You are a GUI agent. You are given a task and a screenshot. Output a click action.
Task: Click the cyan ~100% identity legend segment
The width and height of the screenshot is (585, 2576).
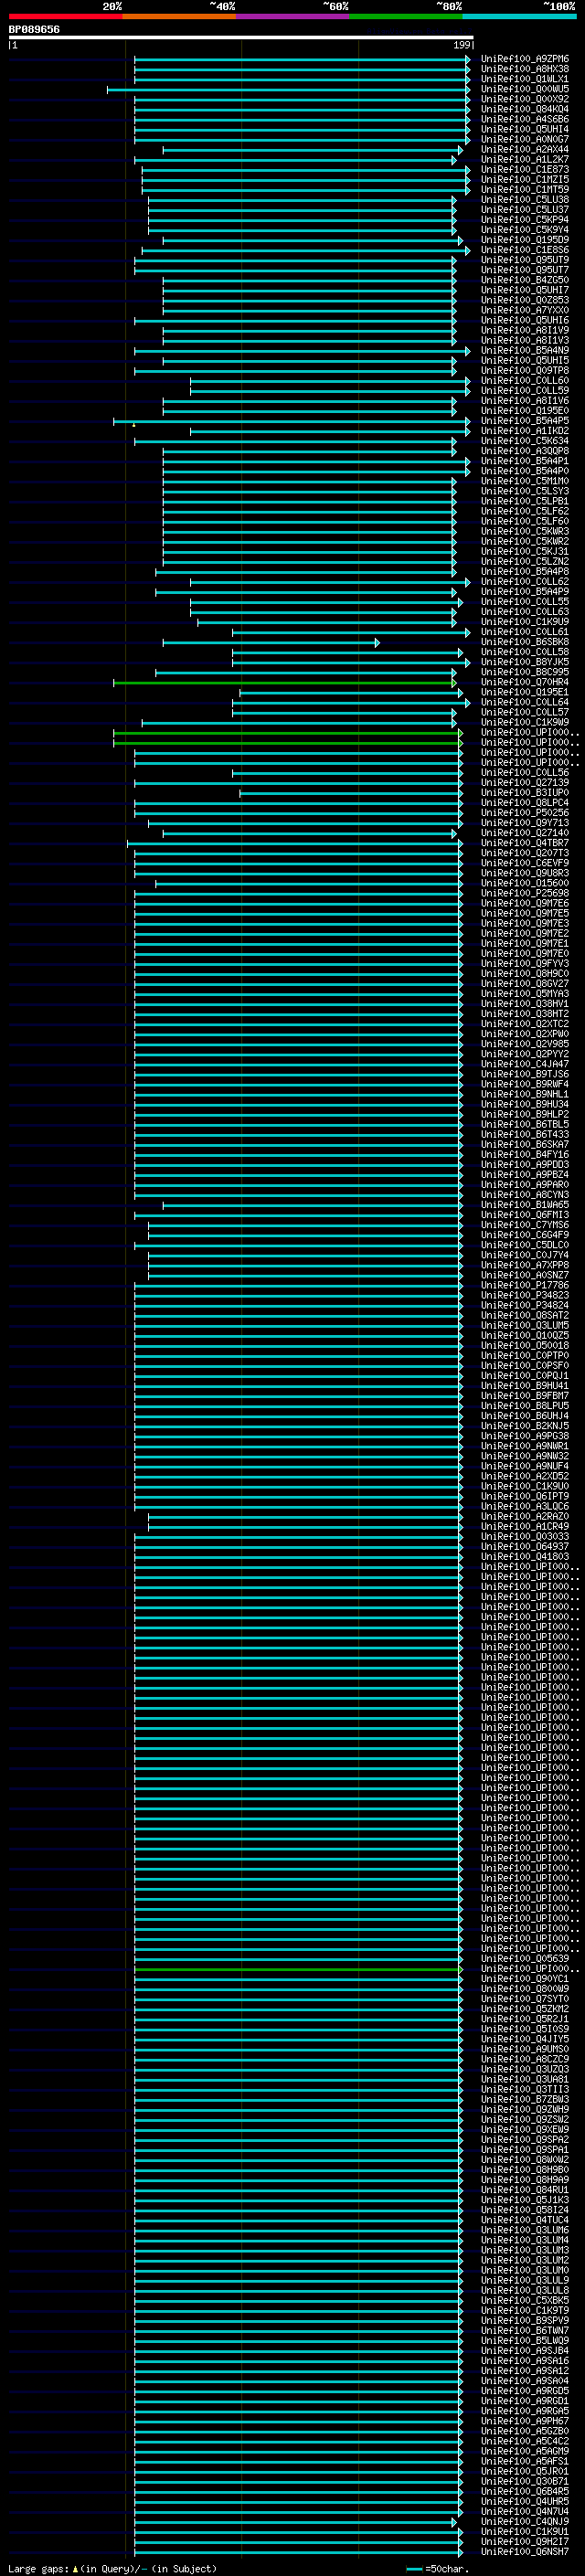pyautogui.click(x=519, y=16)
